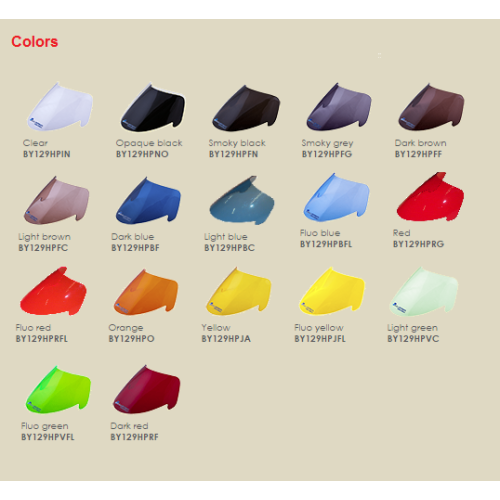Choose the Light brown windscreen
500x500 pixels.
click(57, 200)
